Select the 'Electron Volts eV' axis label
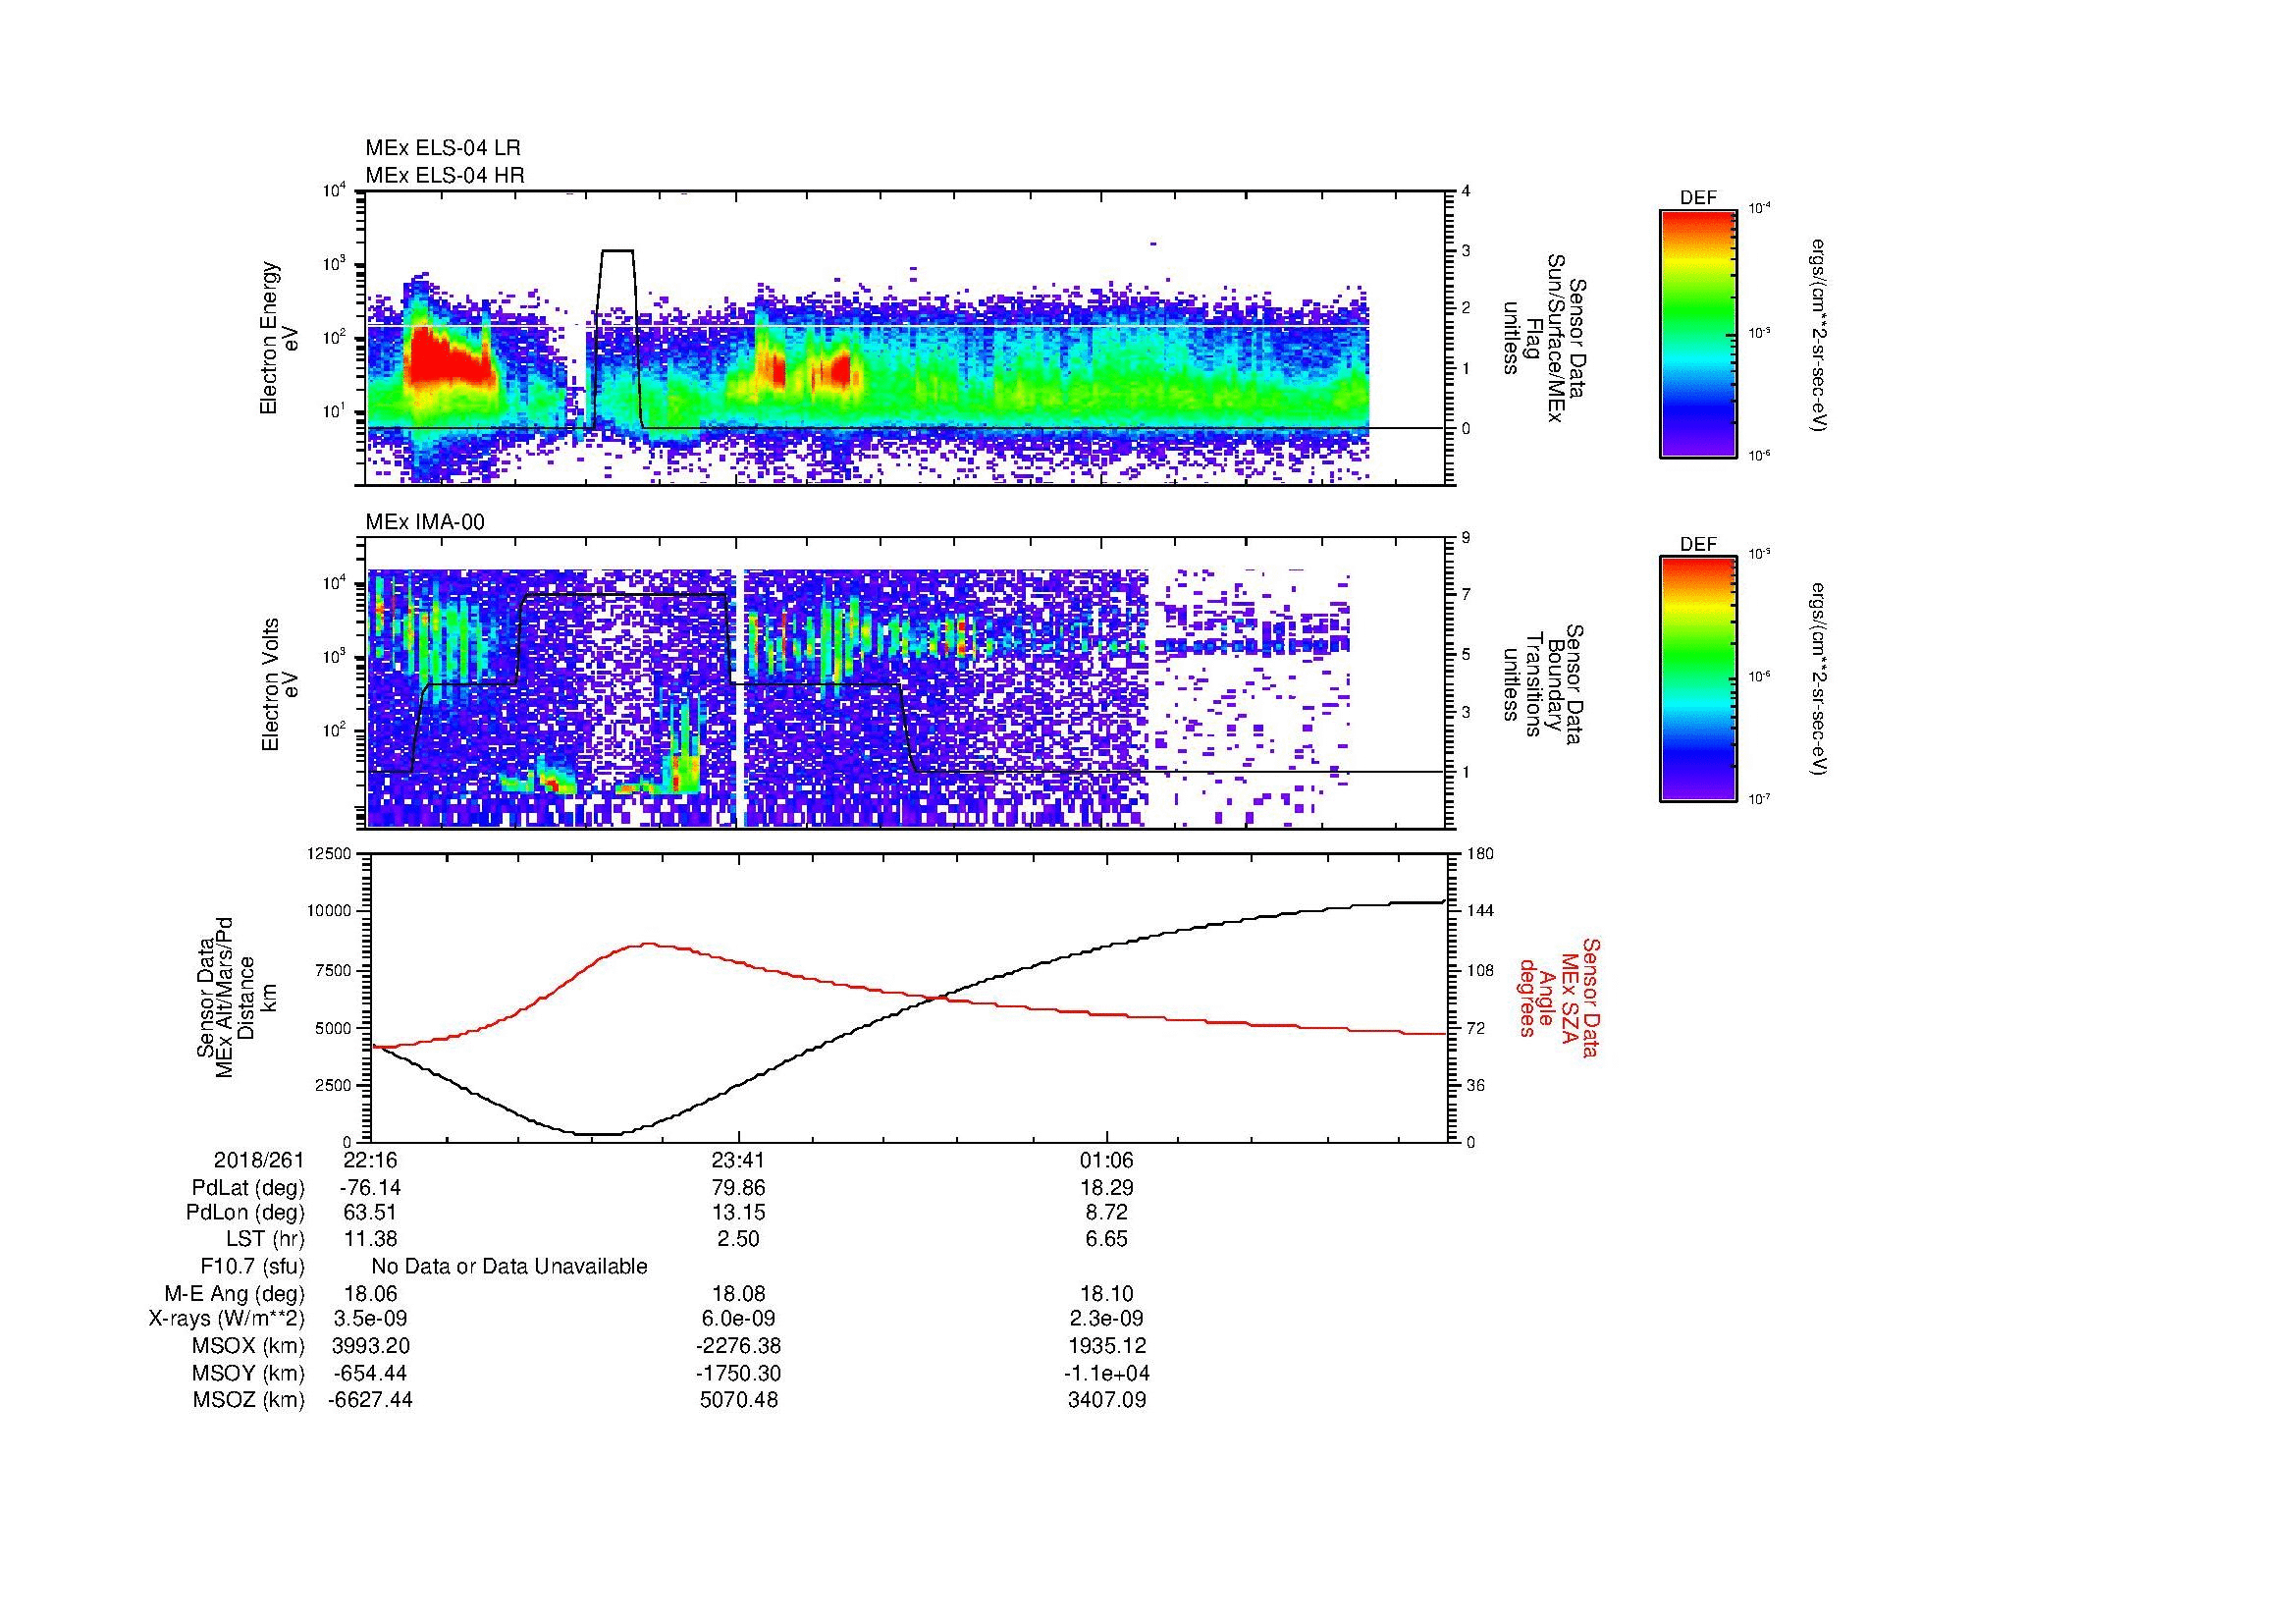This screenshot has width=2296, height=1623. click(280, 684)
